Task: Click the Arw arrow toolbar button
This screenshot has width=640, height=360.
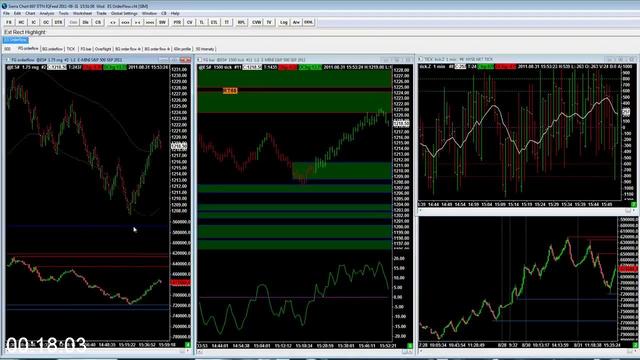Action: coord(296,22)
